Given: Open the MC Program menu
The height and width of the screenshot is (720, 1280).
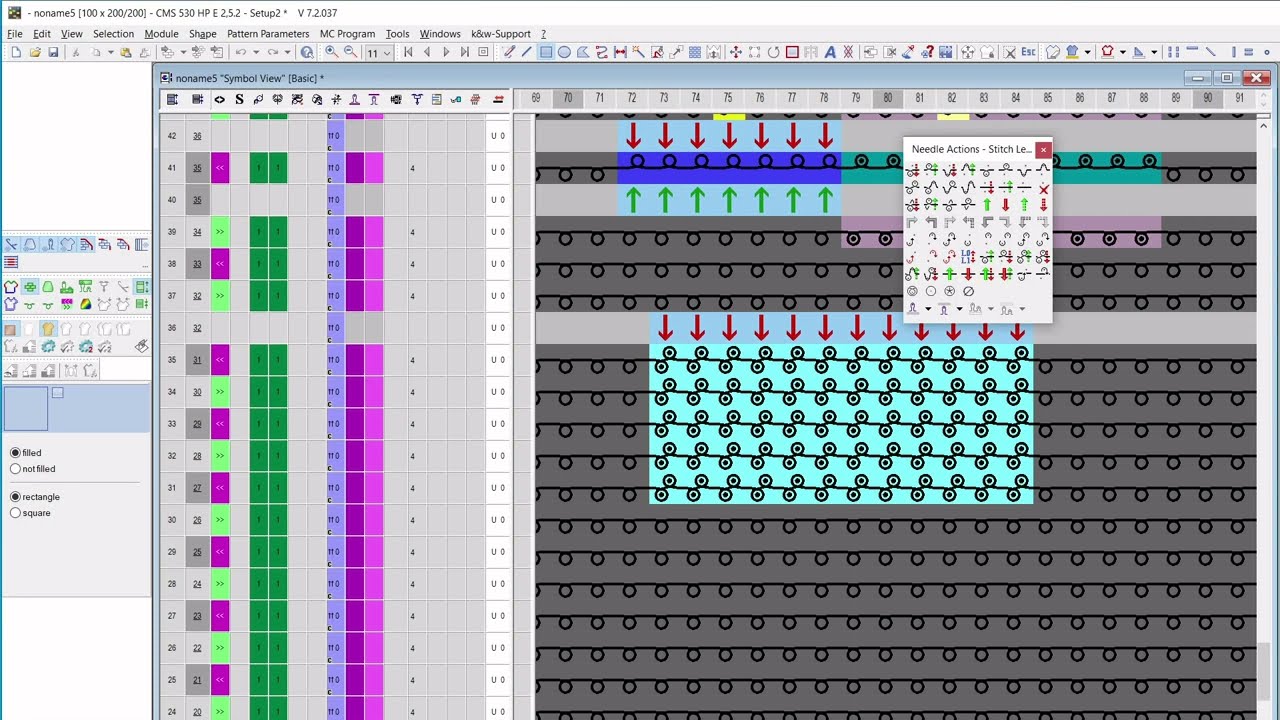Looking at the screenshot, I should pos(347,33).
